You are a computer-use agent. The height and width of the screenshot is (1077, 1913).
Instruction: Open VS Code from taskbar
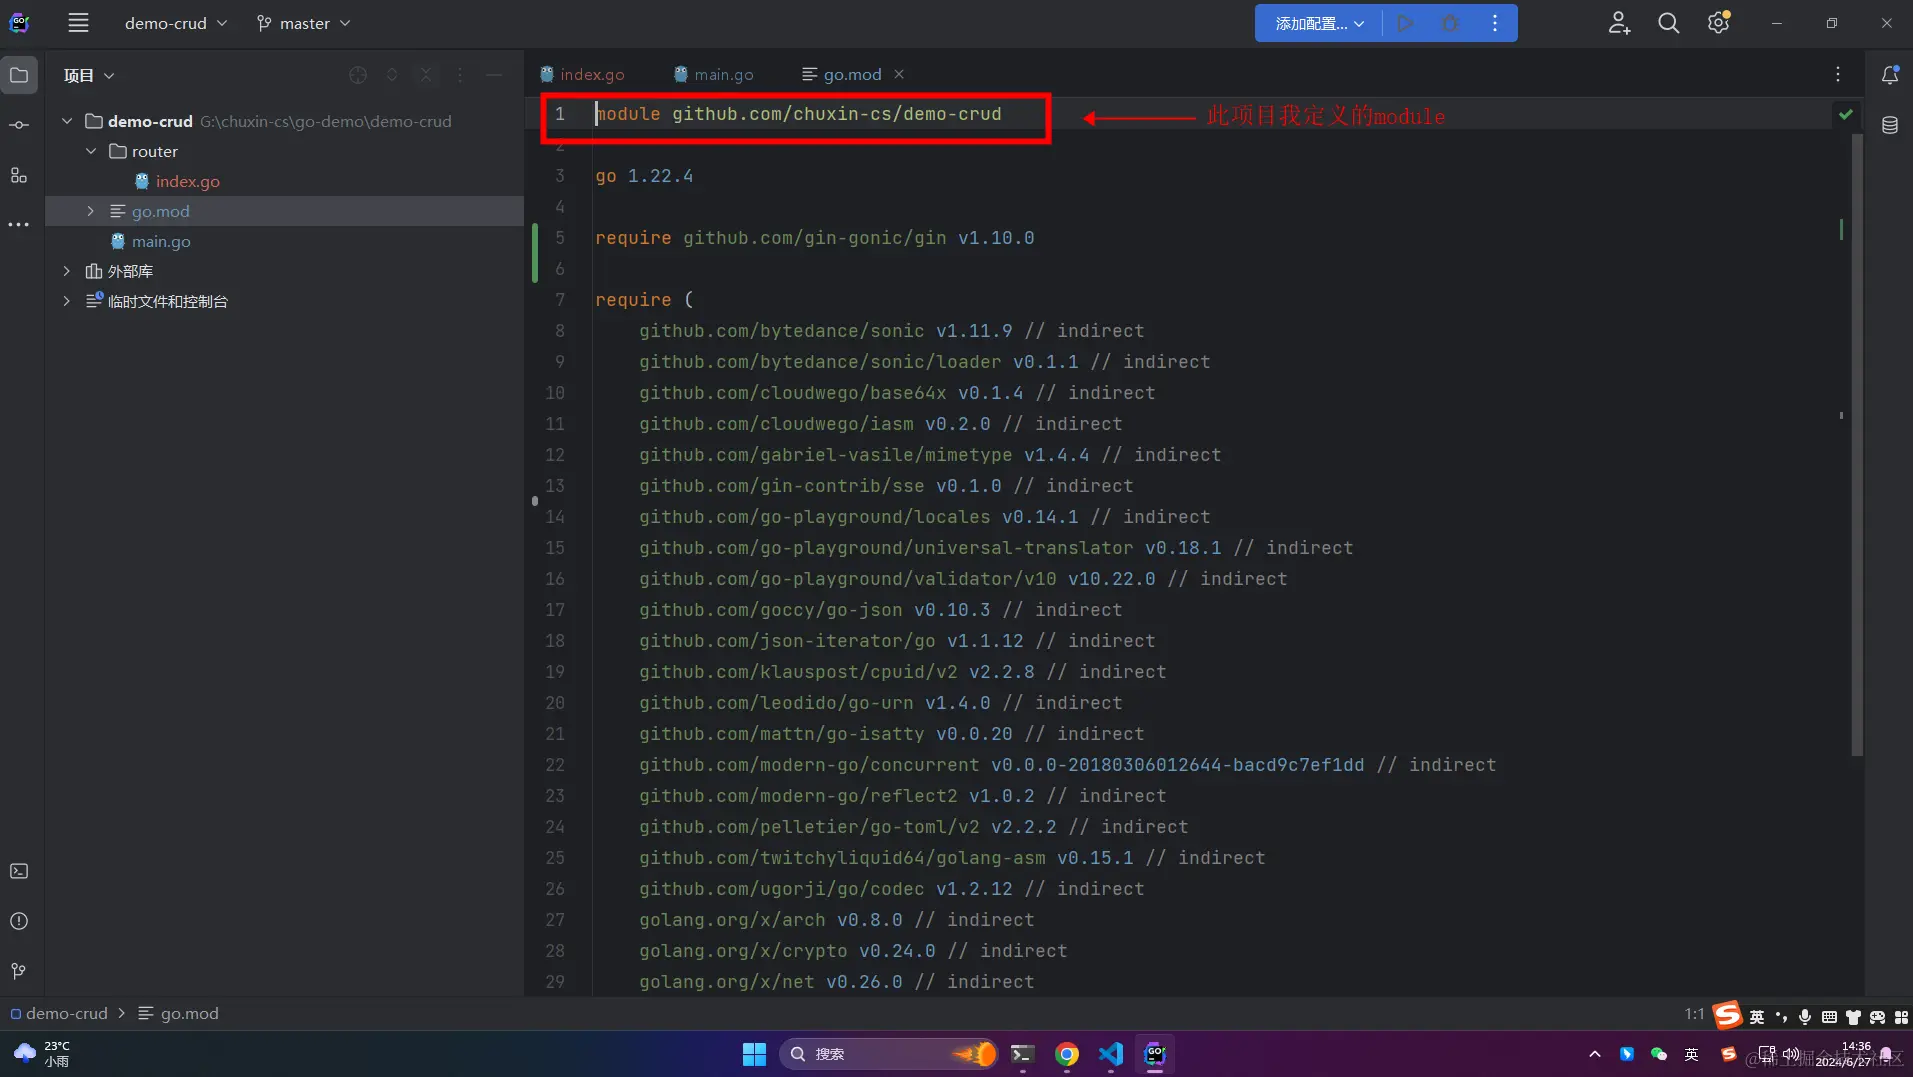coord(1111,1054)
